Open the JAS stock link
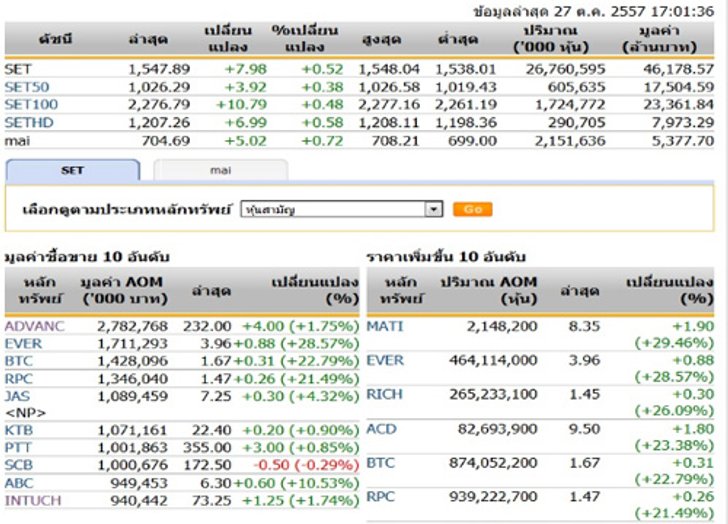 tap(17, 396)
